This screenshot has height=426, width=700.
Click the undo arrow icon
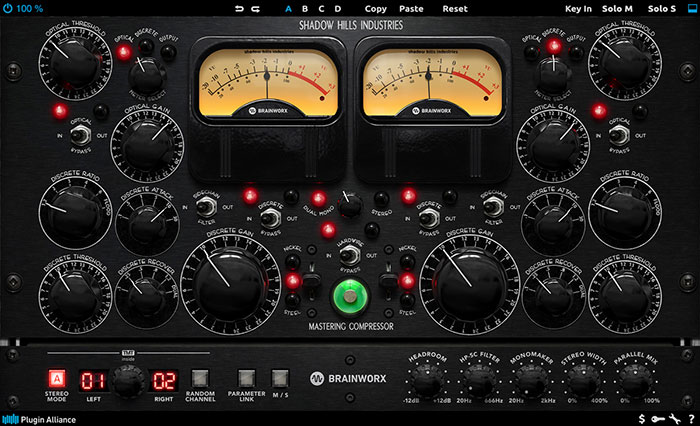239,8
